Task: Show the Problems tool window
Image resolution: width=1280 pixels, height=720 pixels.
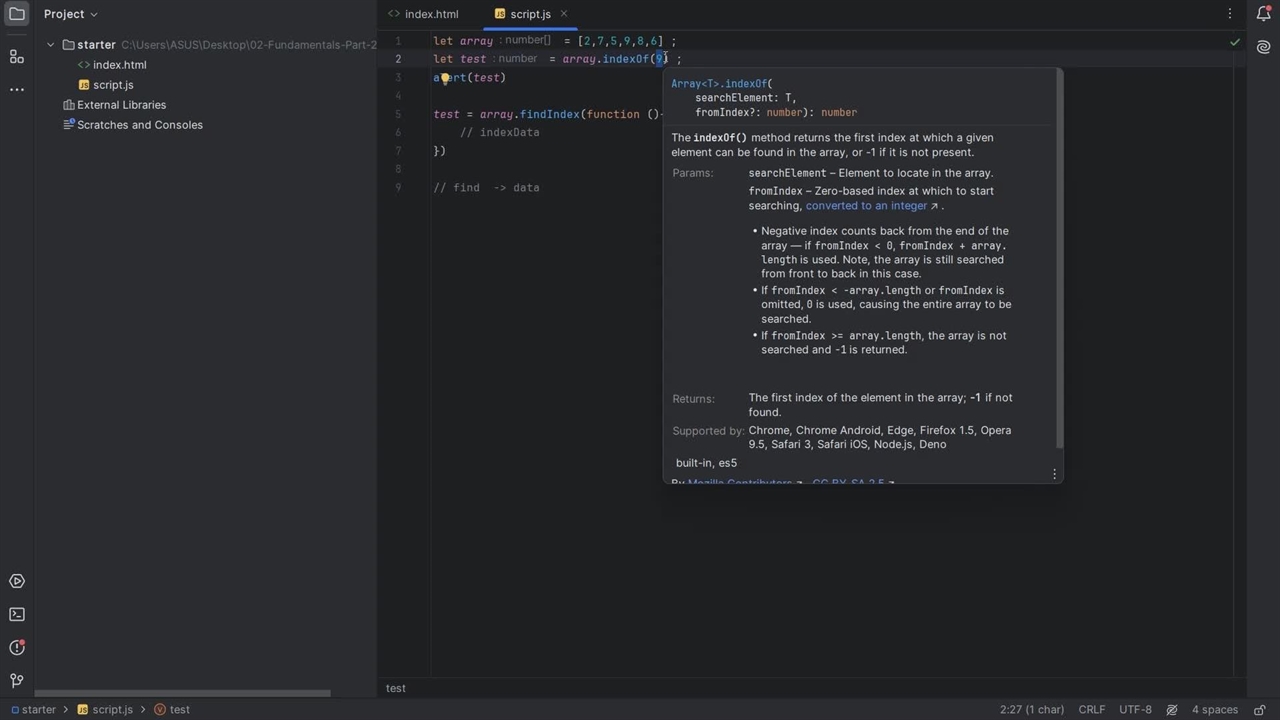Action: [x=17, y=647]
